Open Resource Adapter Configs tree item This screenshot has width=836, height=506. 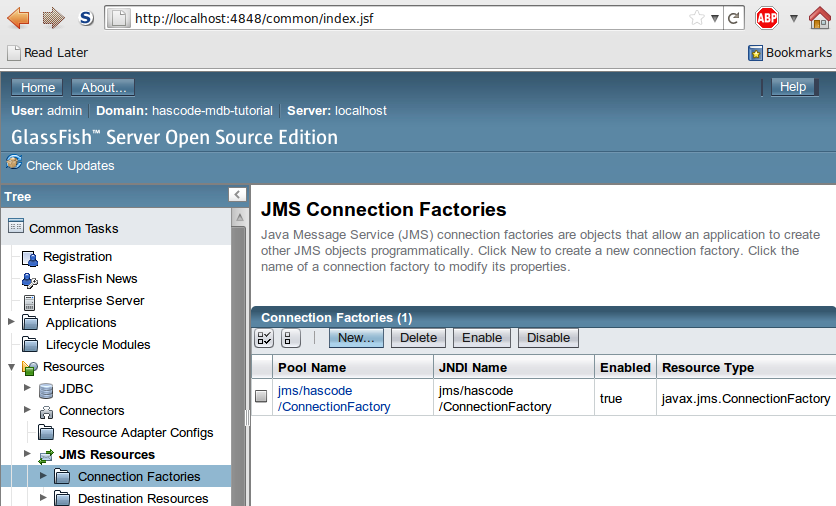[x=138, y=433]
